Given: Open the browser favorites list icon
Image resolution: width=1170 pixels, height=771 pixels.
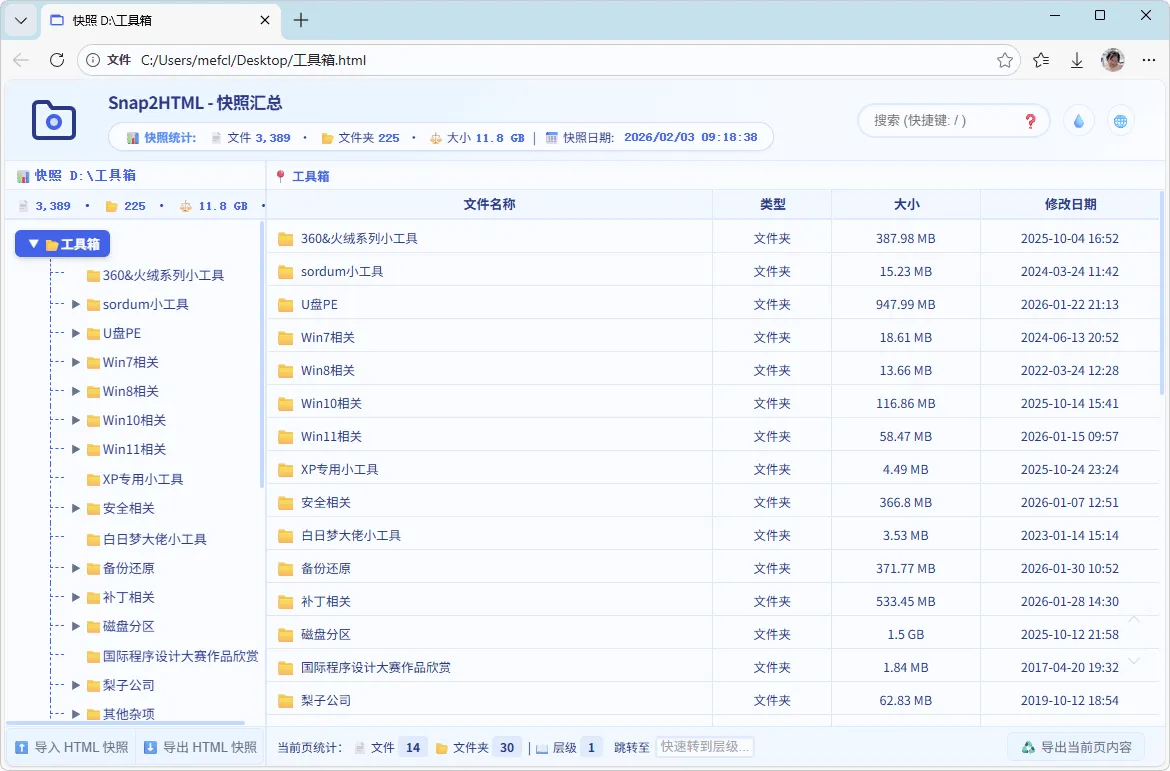Looking at the screenshot, I should [1041, 60].
